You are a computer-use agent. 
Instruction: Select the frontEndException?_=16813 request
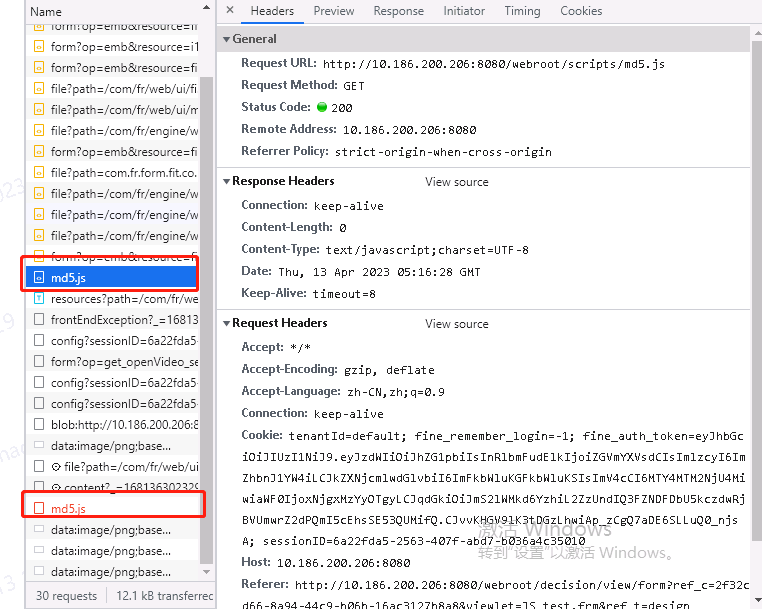113,319
